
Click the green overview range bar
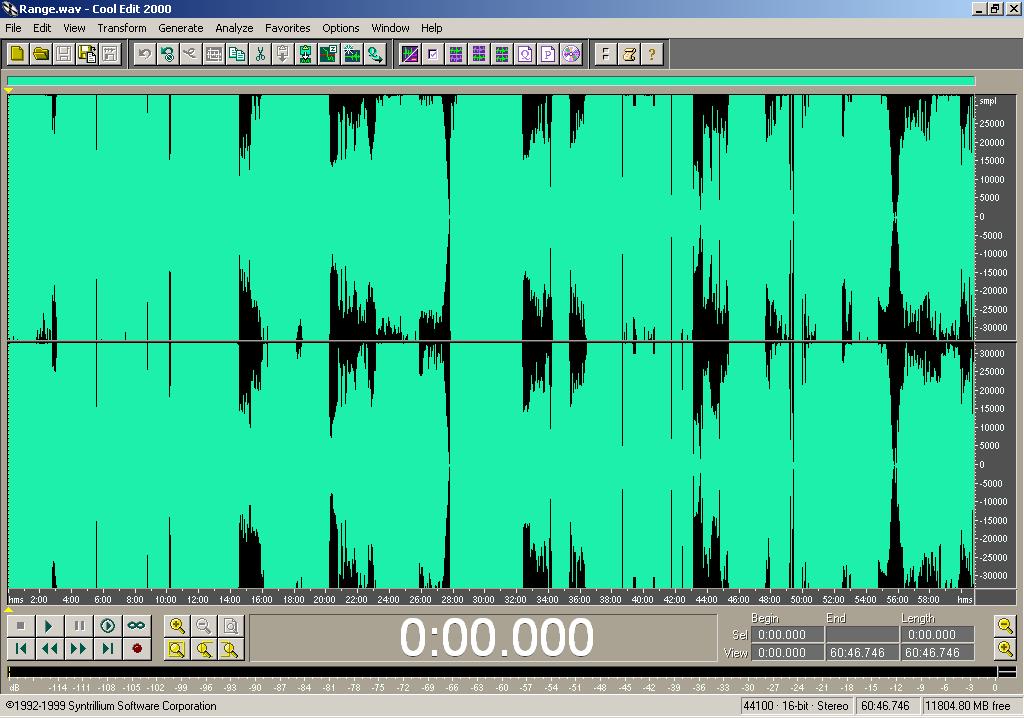[x=490, y=81]
